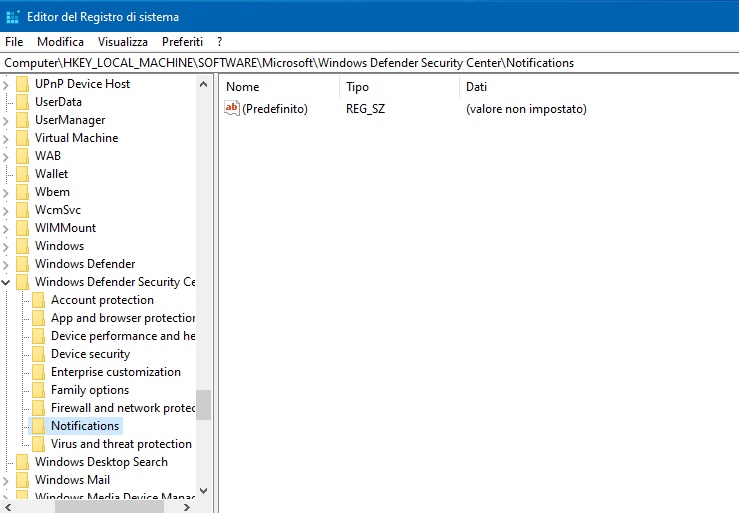Select the Windows key in the tree
This screenshot has height=513, width=739.
(59, 246)
